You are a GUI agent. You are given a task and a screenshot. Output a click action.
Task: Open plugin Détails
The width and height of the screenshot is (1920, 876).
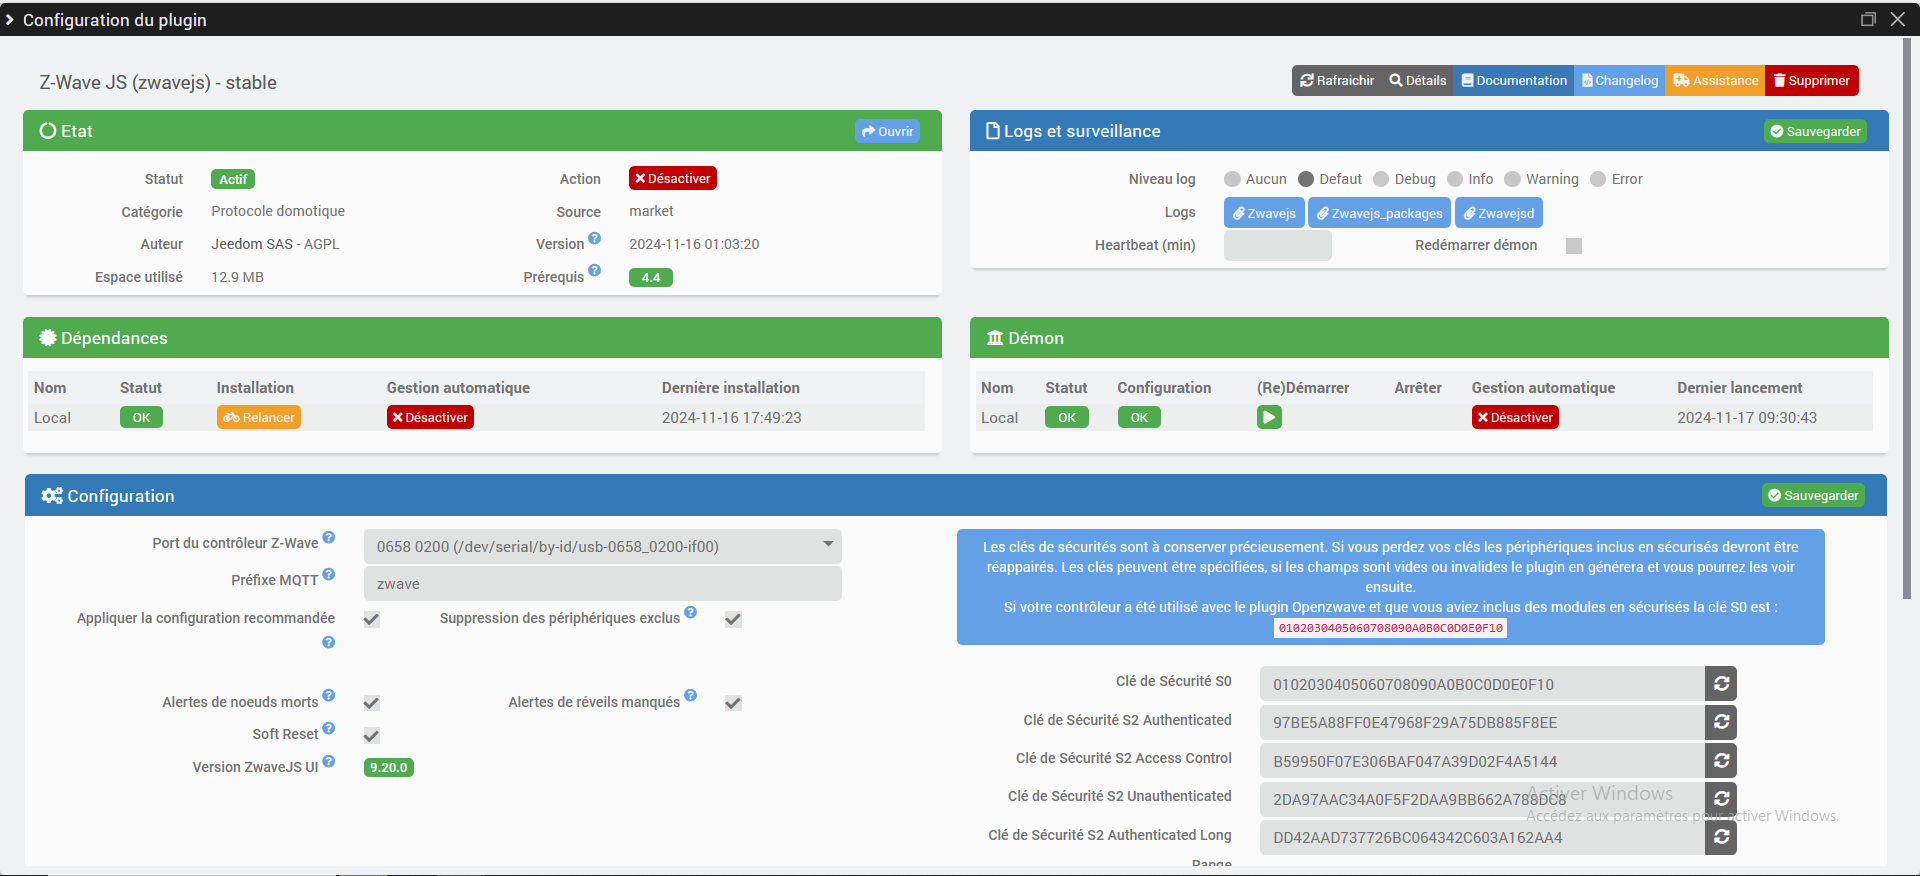1418,81
